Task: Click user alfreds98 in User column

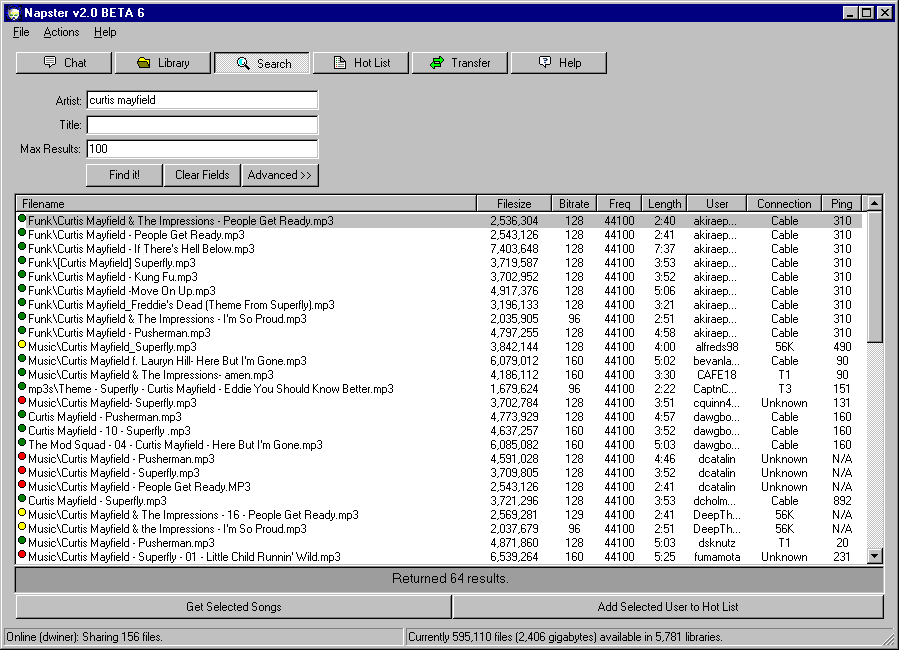Action: point(717,347)
